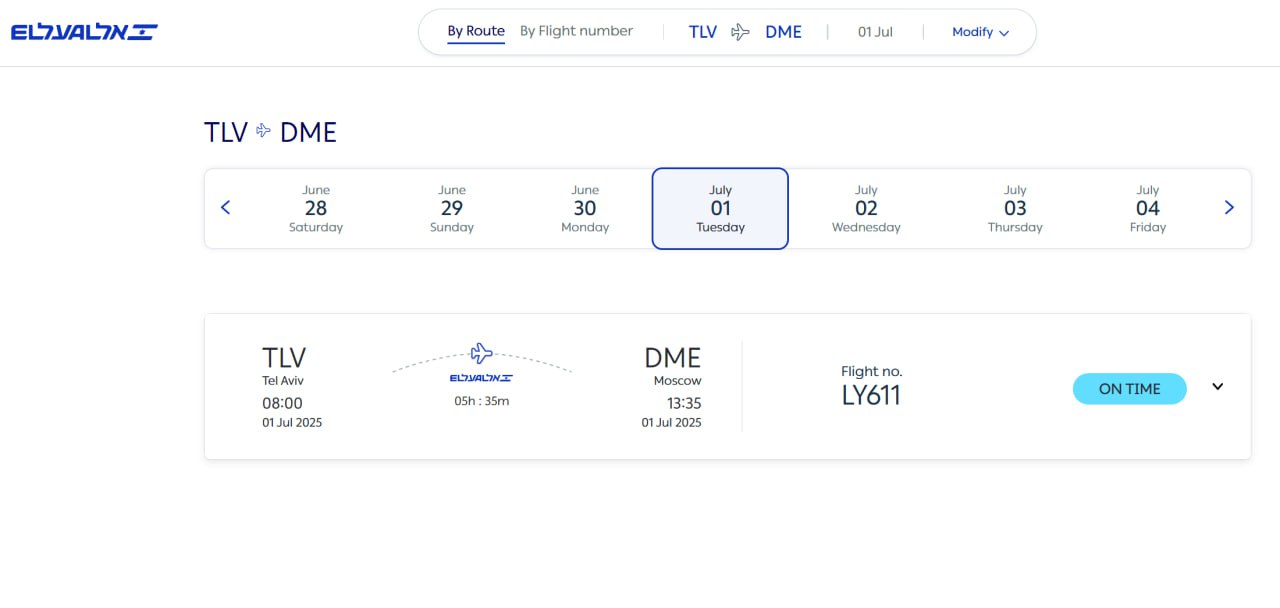1280x608 pixels.
Task: Select July 02 Wednesday date
Action: (866, 208)
